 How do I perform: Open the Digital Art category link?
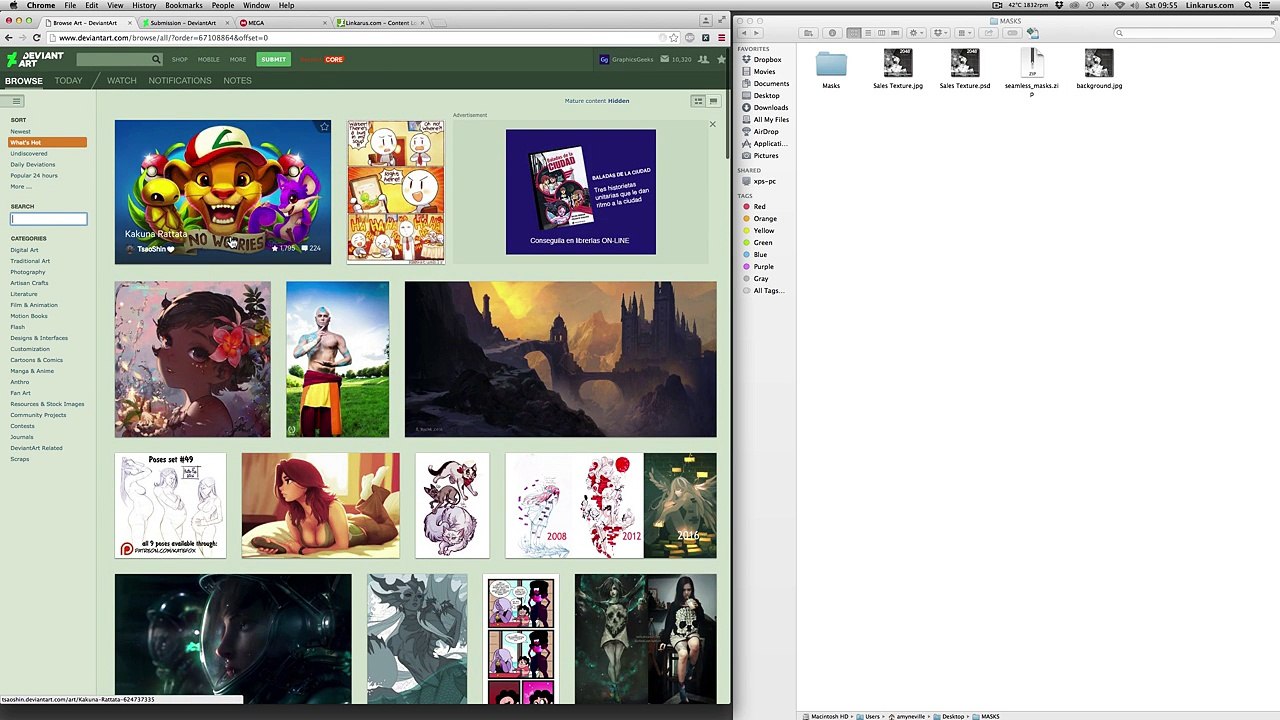click(24, 250)
